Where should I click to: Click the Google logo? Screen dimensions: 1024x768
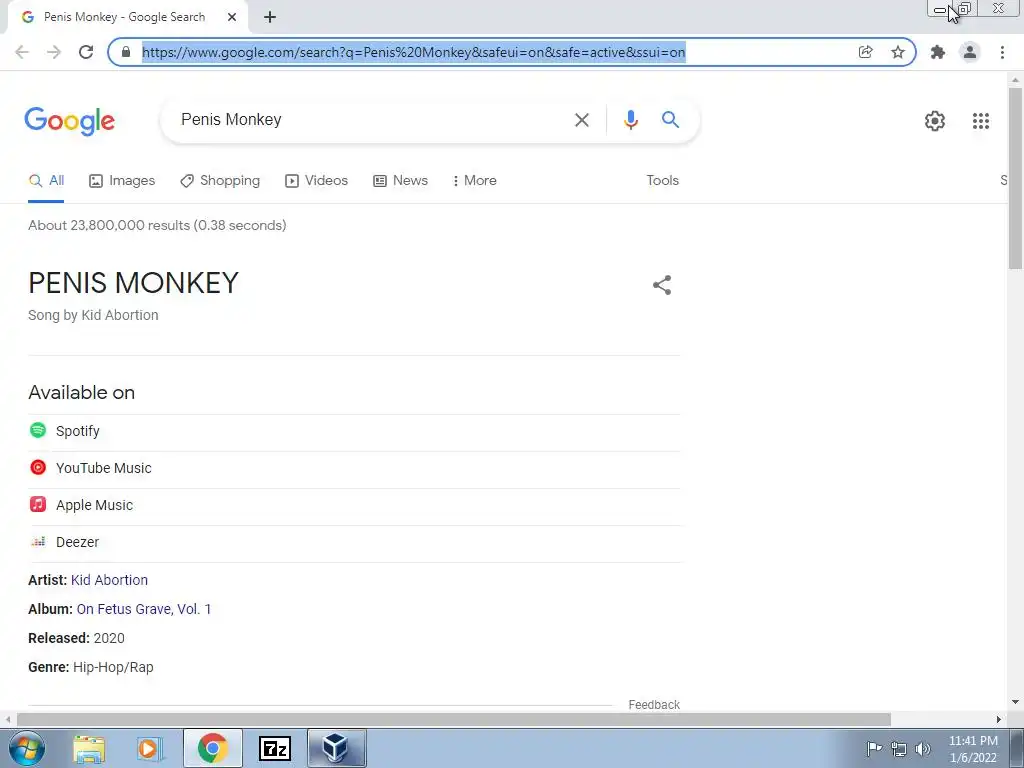point(69,121)
